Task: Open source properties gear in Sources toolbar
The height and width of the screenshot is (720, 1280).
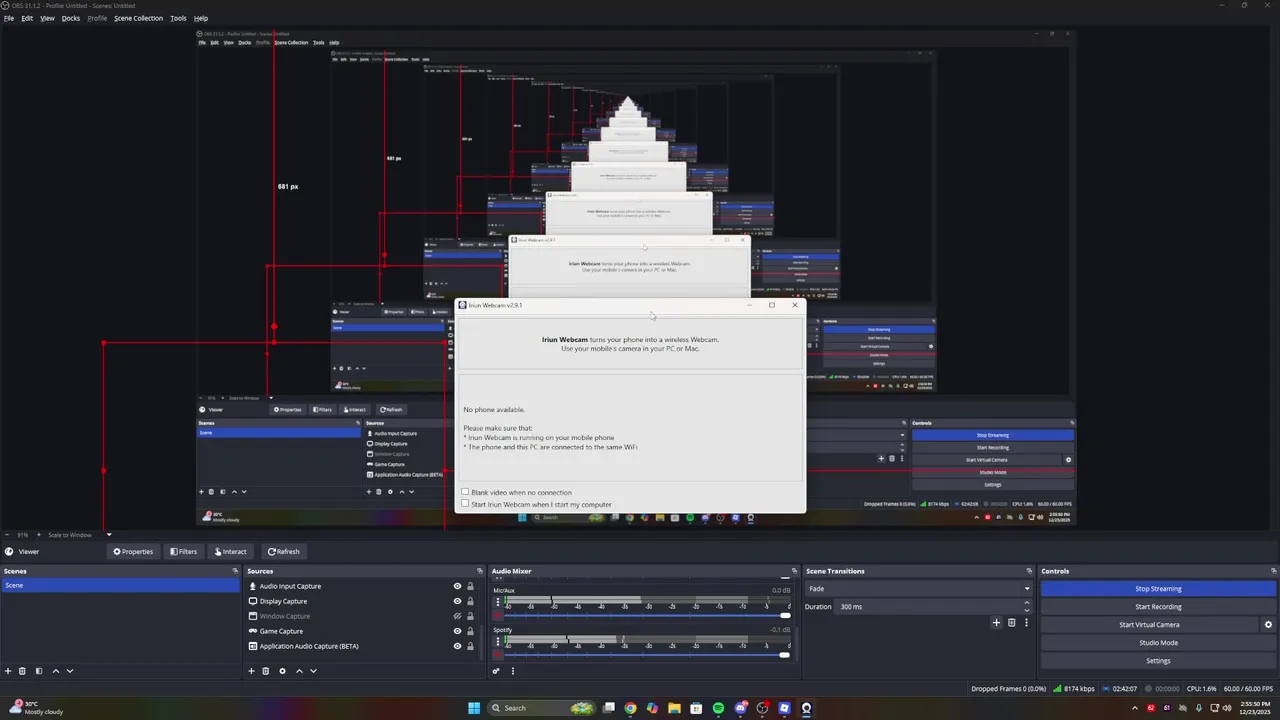Action: pyautogui.click(x=282, y=671)
